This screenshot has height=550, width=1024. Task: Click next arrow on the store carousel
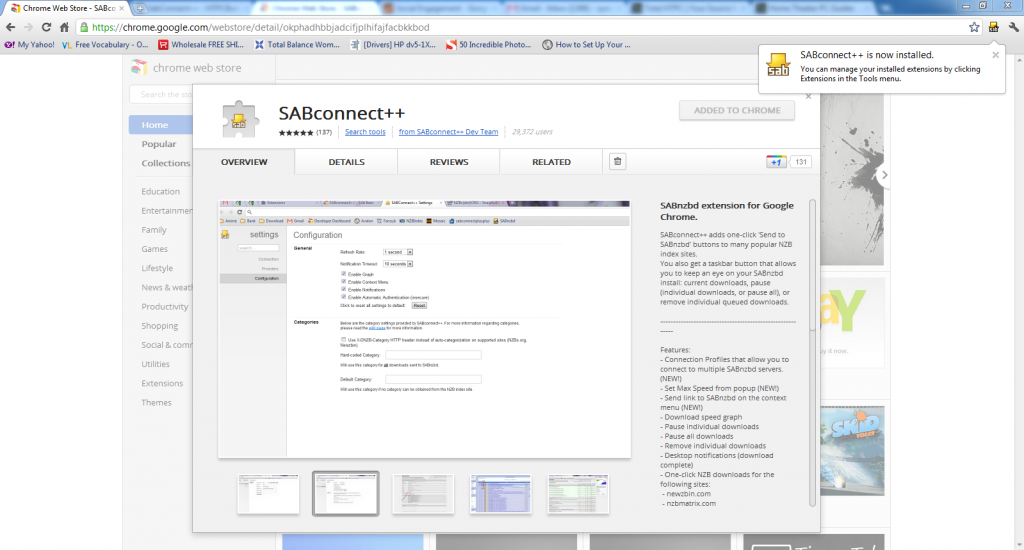click(x=884, y=175)
